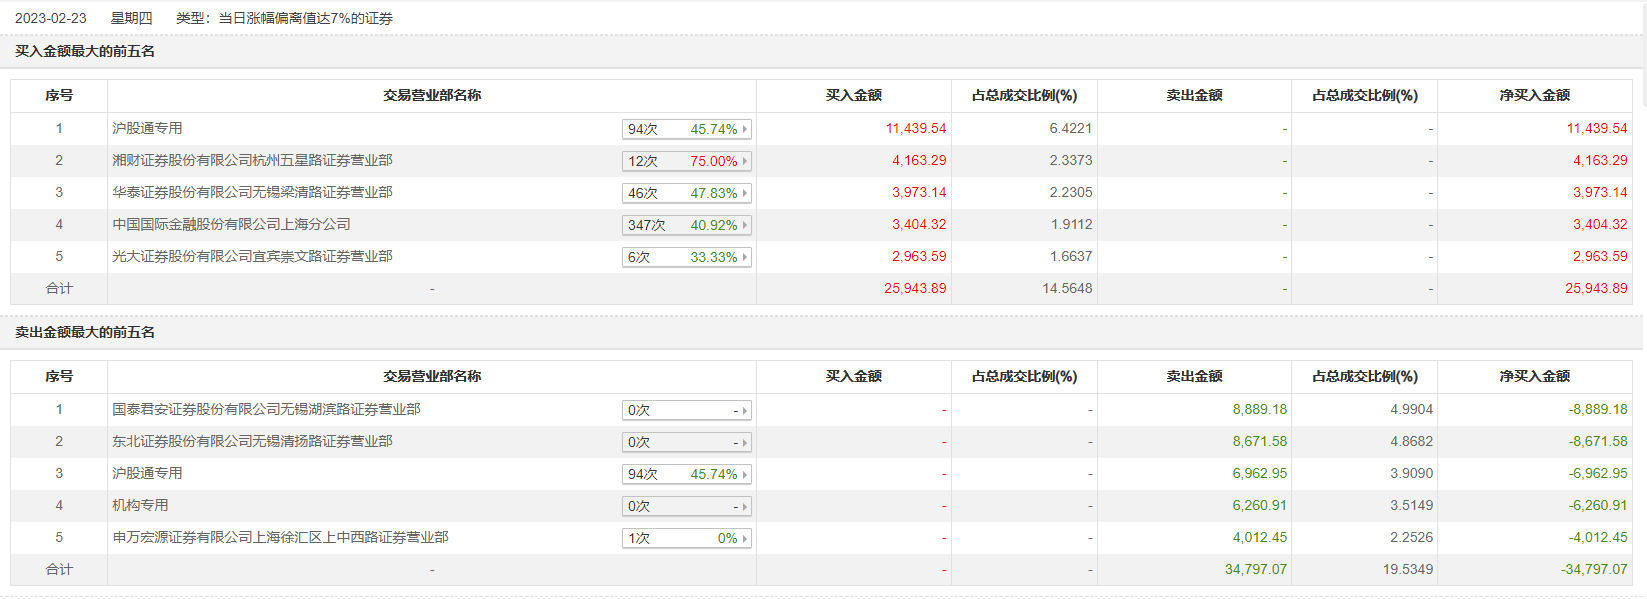Click 沪股通专用 in the sell table

[x=147, y=473]
